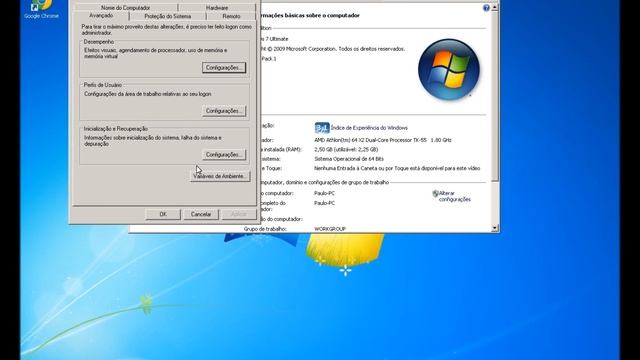Click scrollbar up arrow in System window
This screenshot has width=640, height=360.
pyautogui.click(x=495, y=7)
